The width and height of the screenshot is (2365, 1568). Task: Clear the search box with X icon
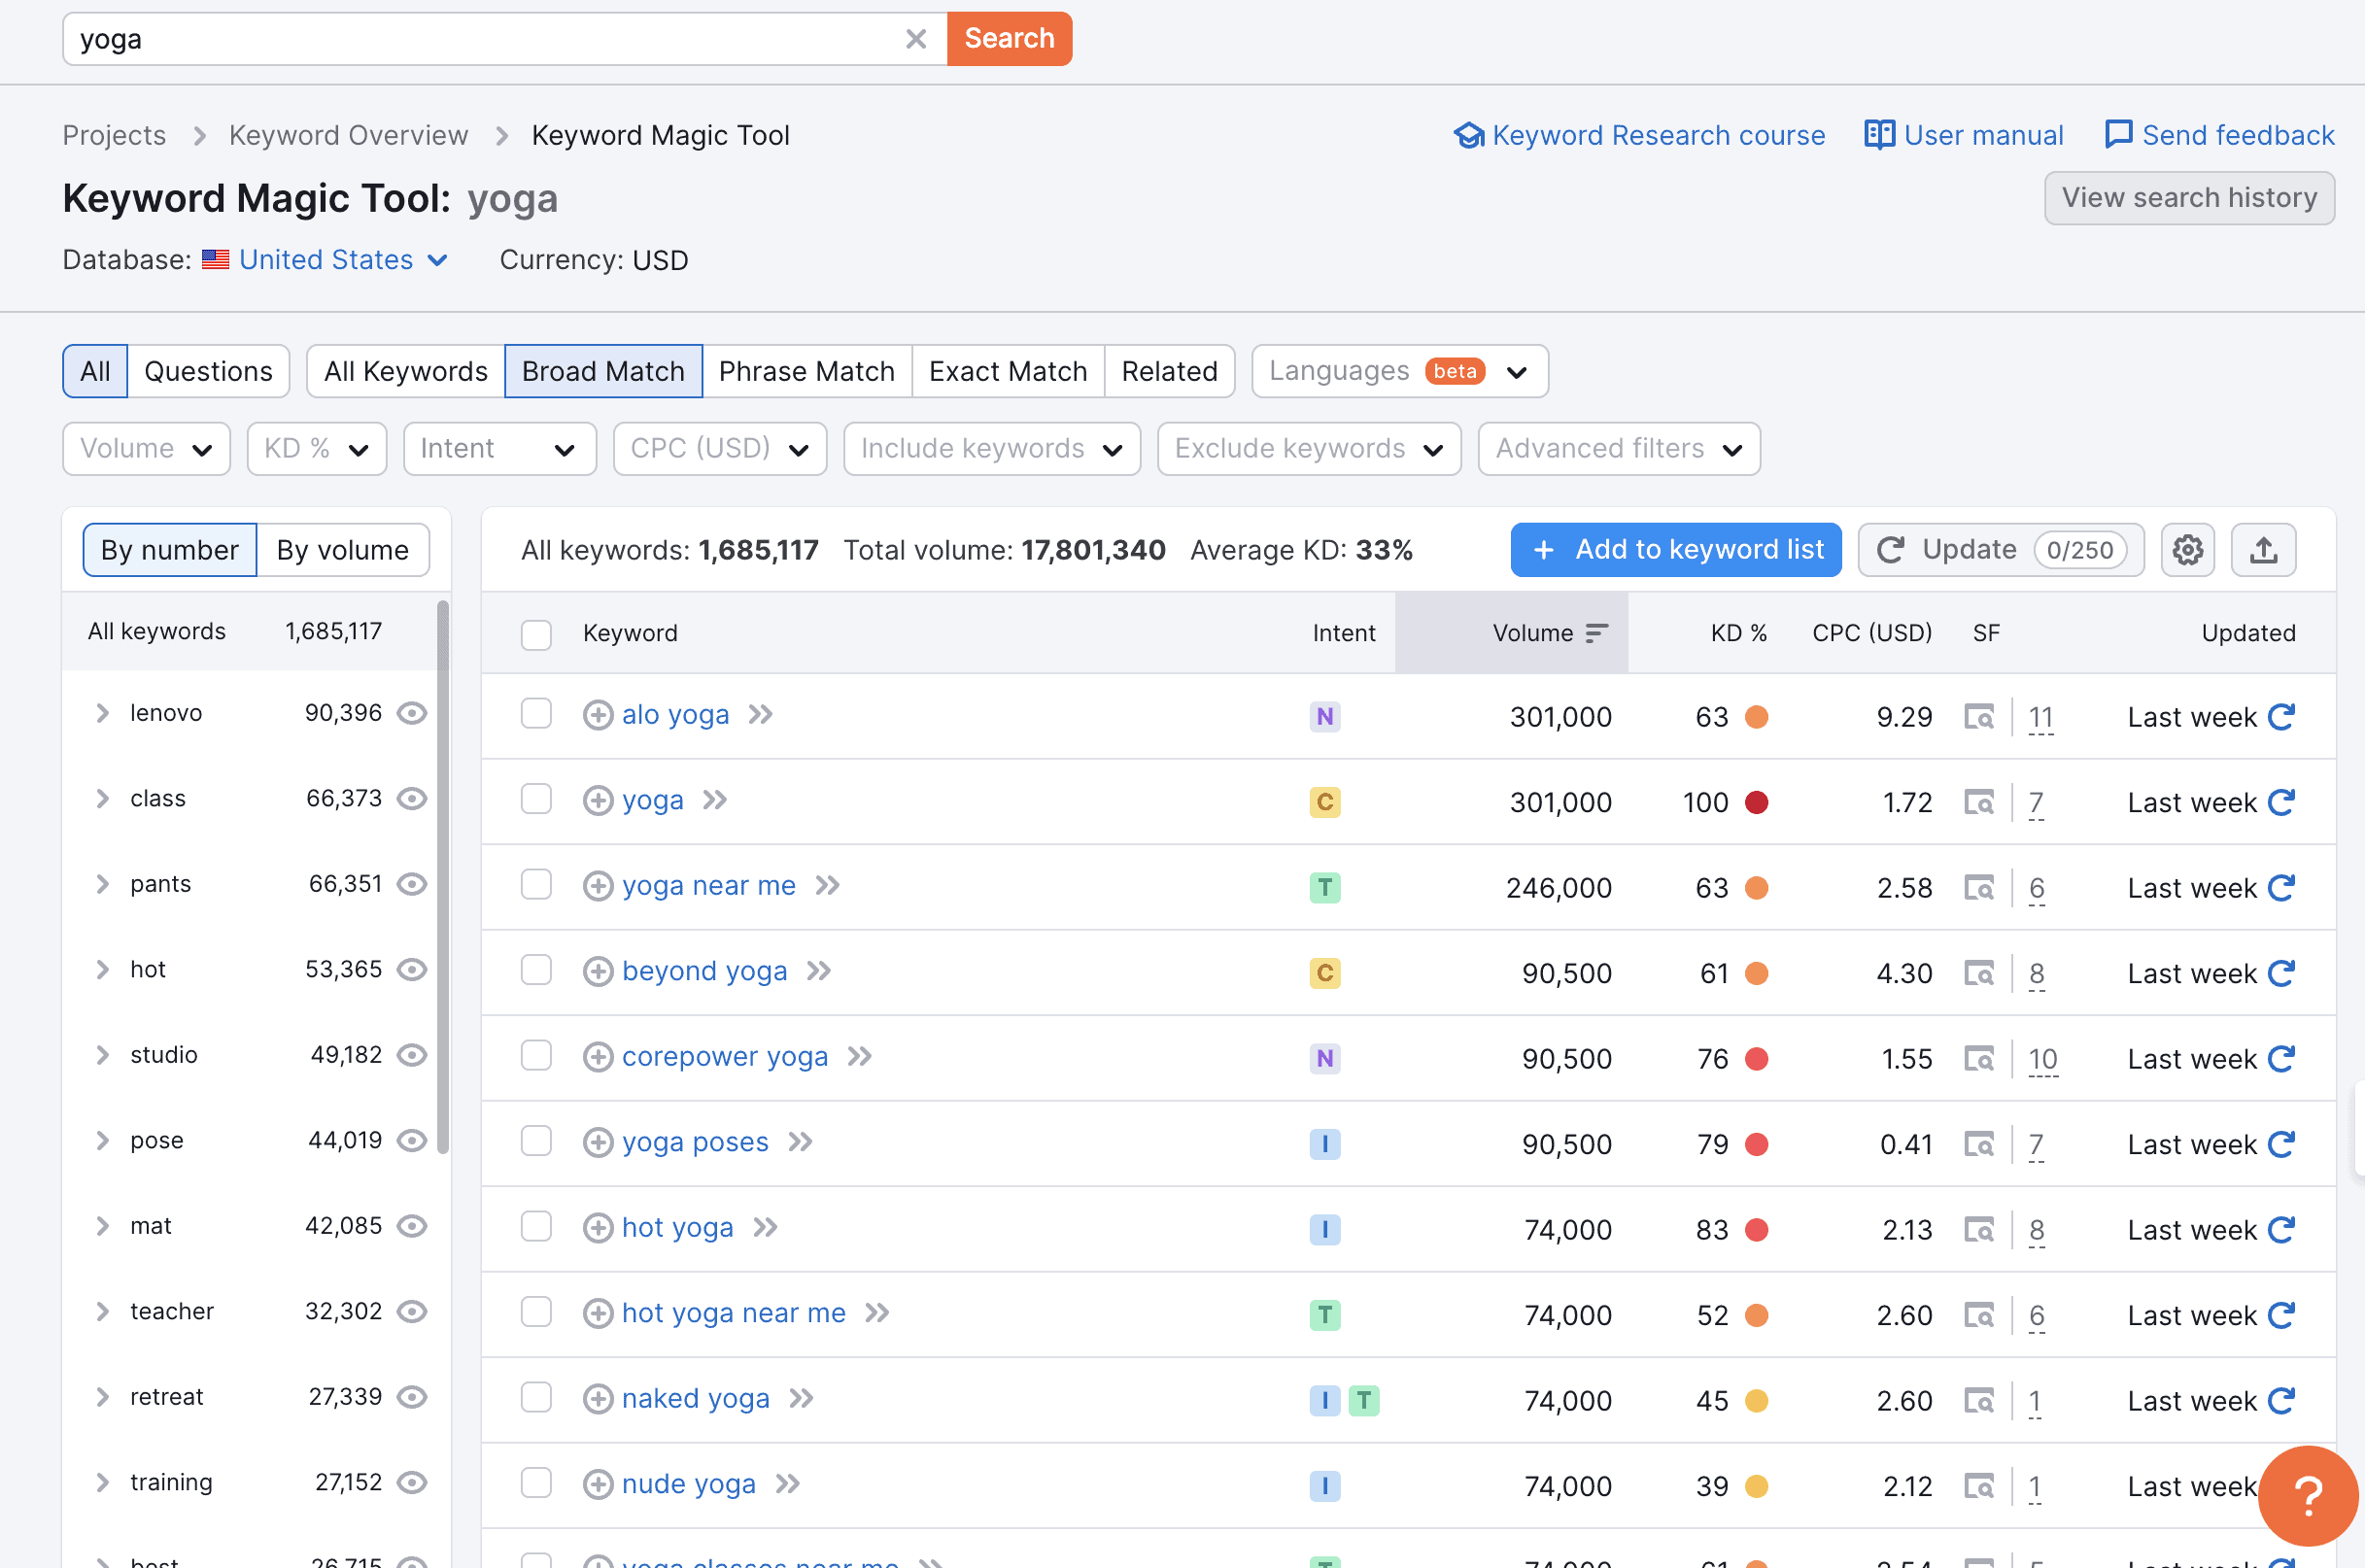click(x=915, y=39)
